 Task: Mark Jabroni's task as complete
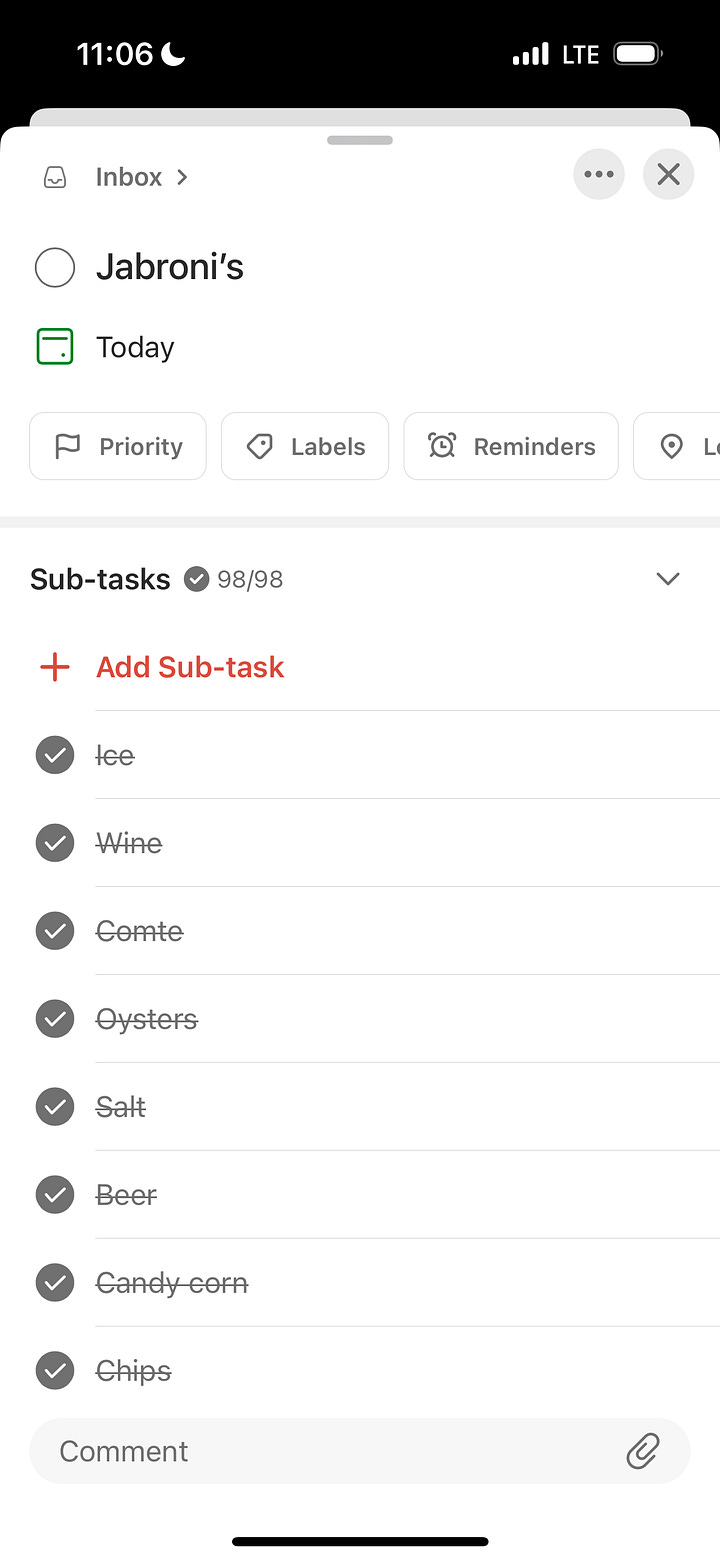click(55, 267)
